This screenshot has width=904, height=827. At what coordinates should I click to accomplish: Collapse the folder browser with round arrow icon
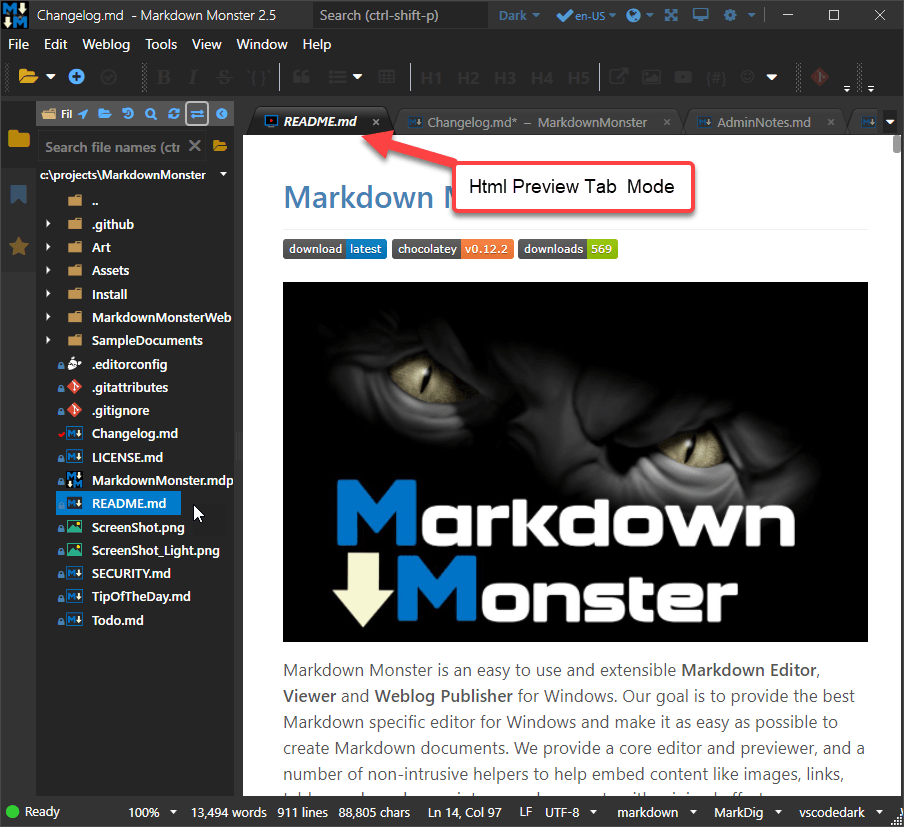coord(221,114)
